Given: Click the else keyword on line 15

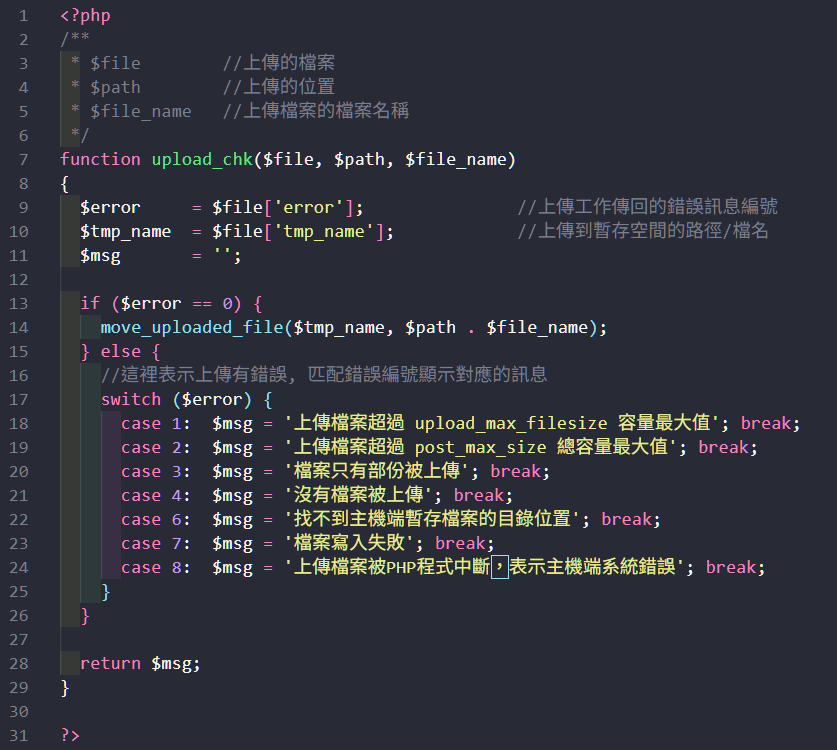Looking at the screenshot, I should coord(120,351).
